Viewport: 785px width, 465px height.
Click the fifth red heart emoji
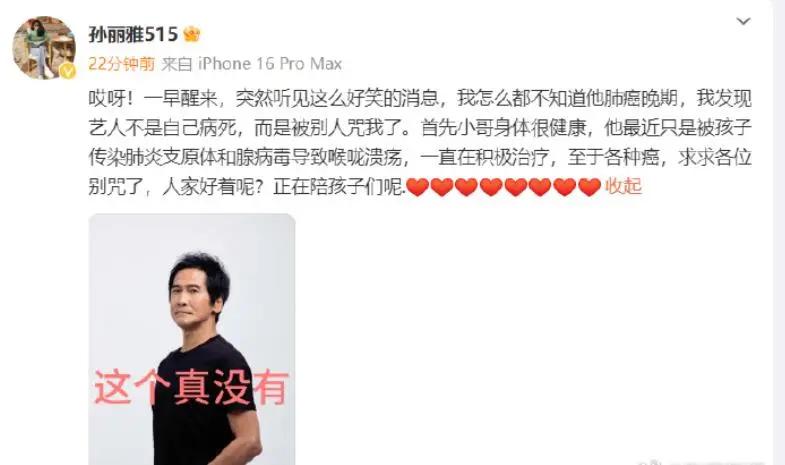516,187
